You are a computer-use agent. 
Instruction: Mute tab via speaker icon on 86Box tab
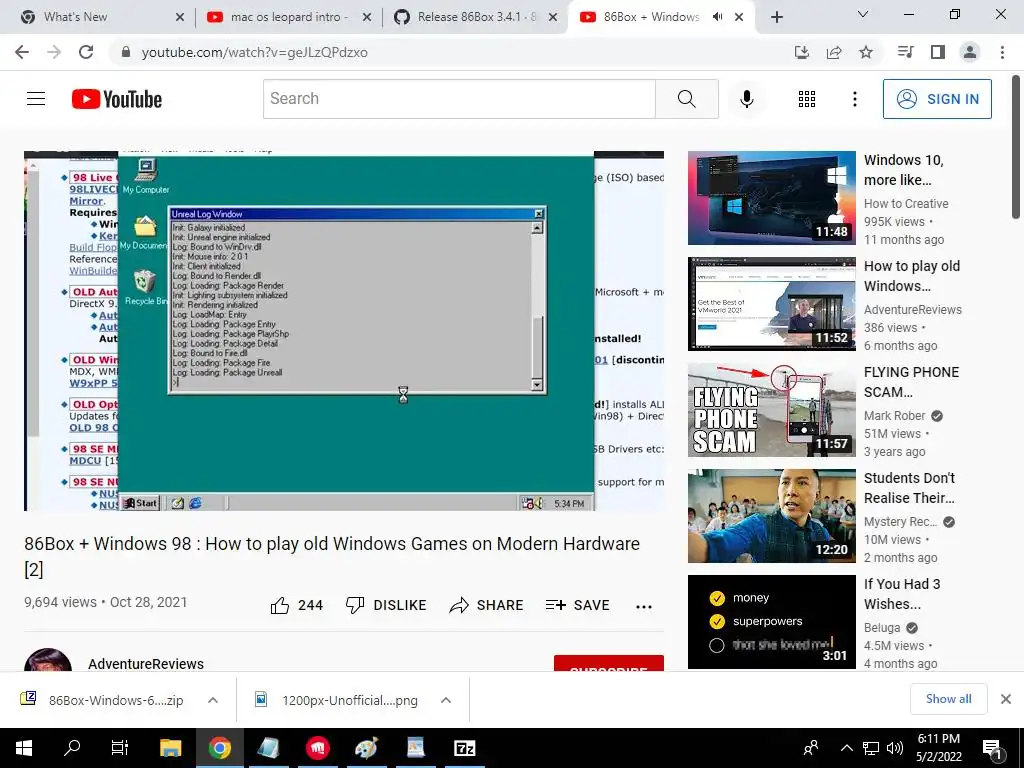717,17
